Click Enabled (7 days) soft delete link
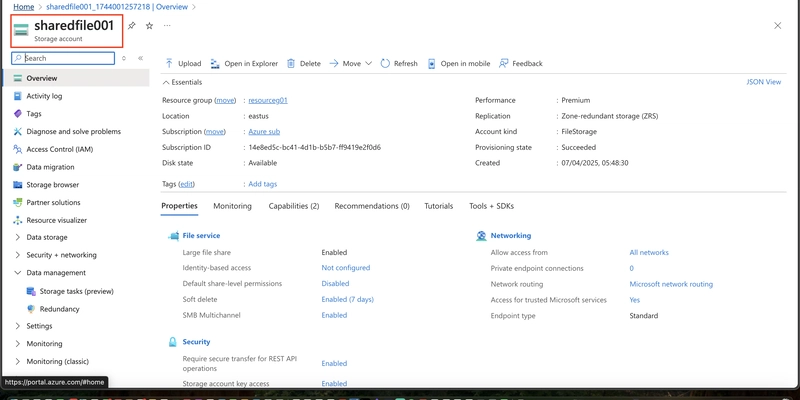800x400 pixels. point(347,299)
